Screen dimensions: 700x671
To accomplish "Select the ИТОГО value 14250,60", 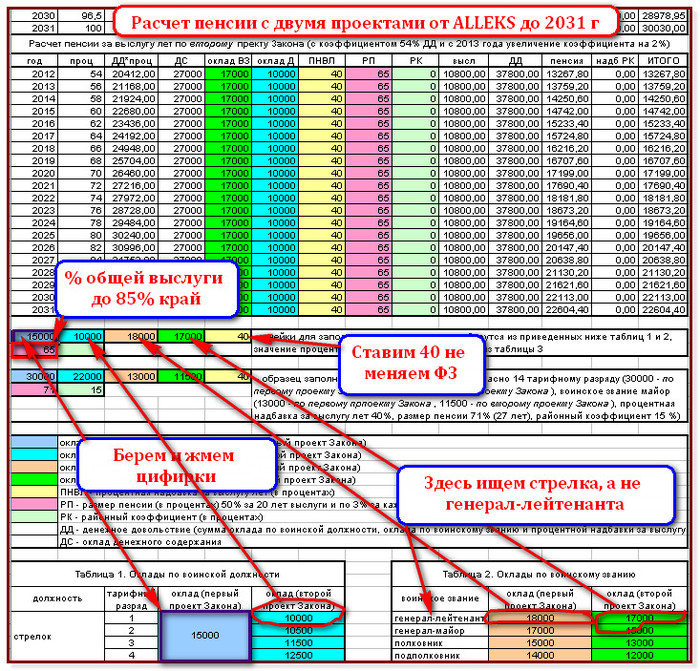I will click(663, 99).
